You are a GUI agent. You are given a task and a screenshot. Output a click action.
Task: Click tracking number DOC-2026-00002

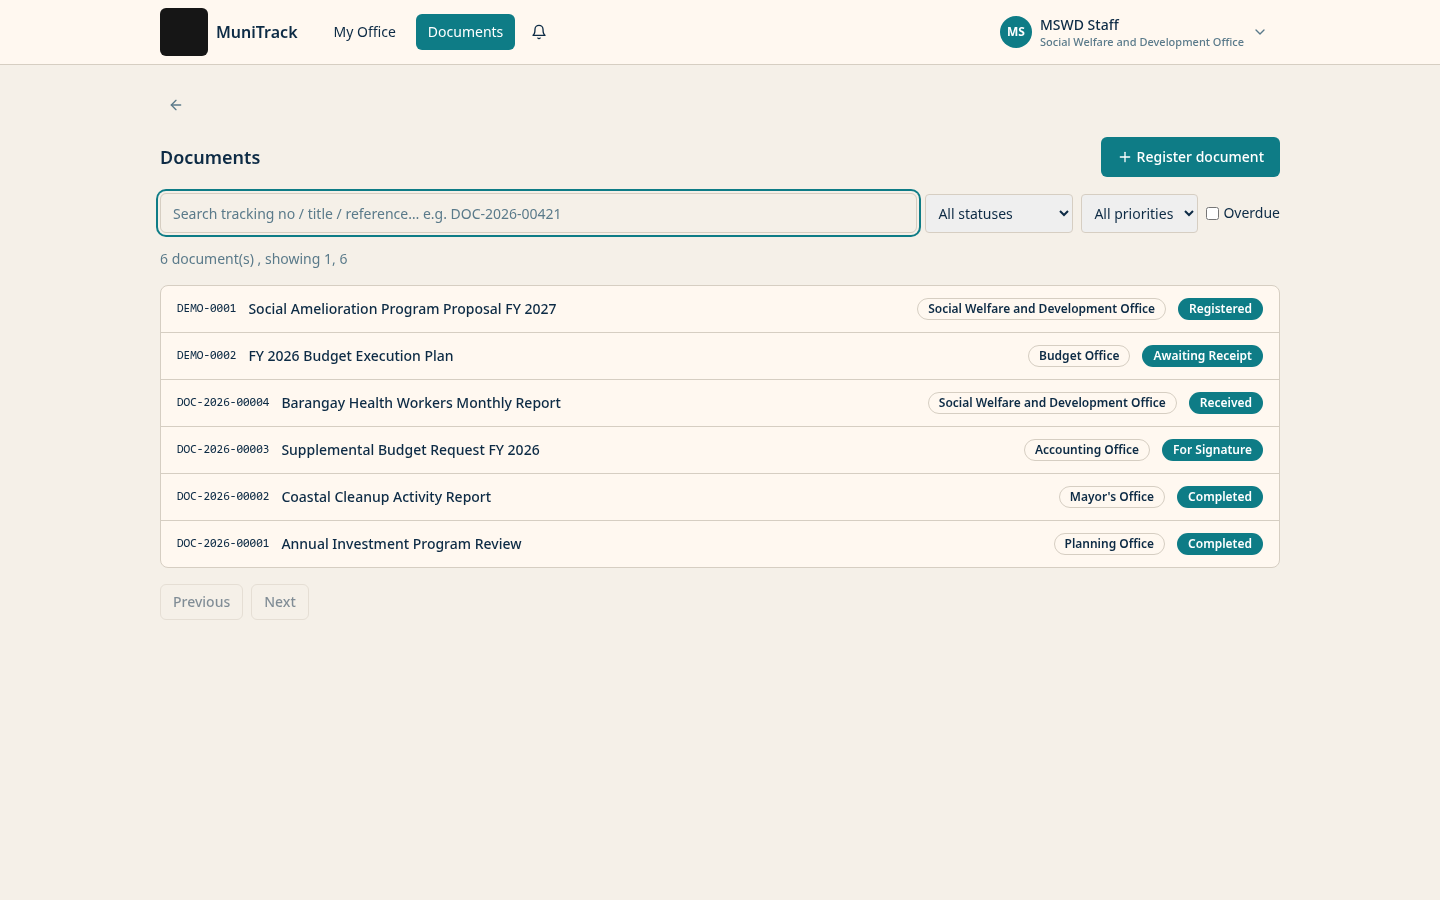click(x=223, y=497)
